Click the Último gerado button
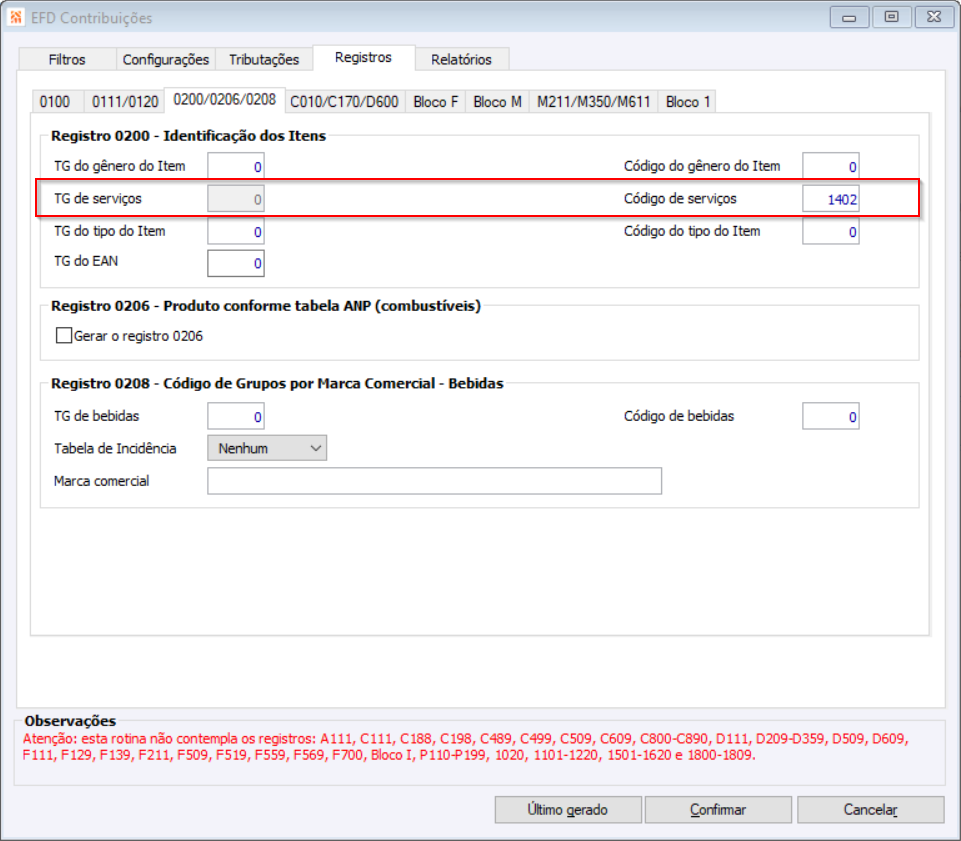Screen dimensions: 961x841 [x=568, y=810]
